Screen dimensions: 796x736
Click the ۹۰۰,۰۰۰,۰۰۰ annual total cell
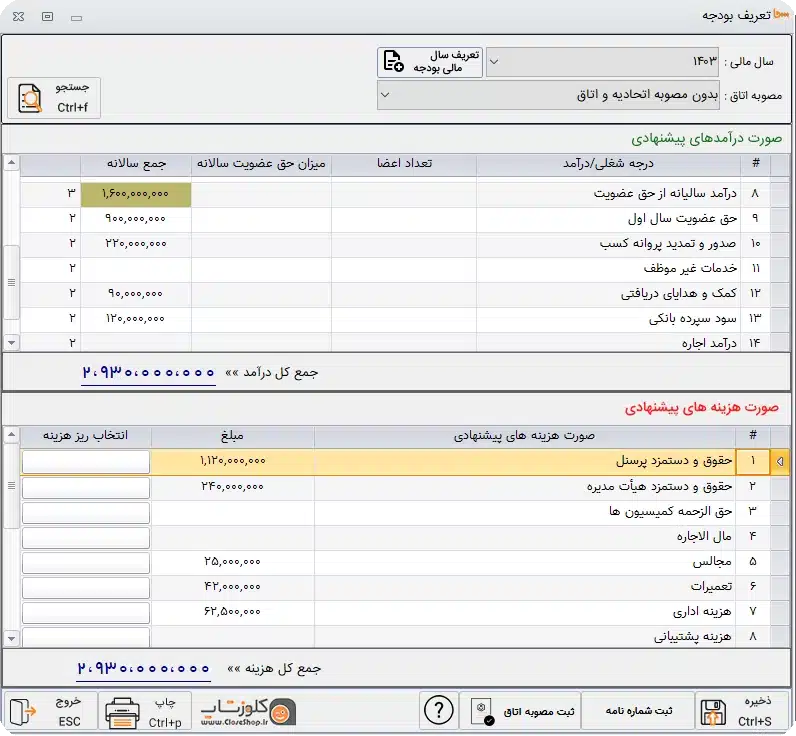136,219
